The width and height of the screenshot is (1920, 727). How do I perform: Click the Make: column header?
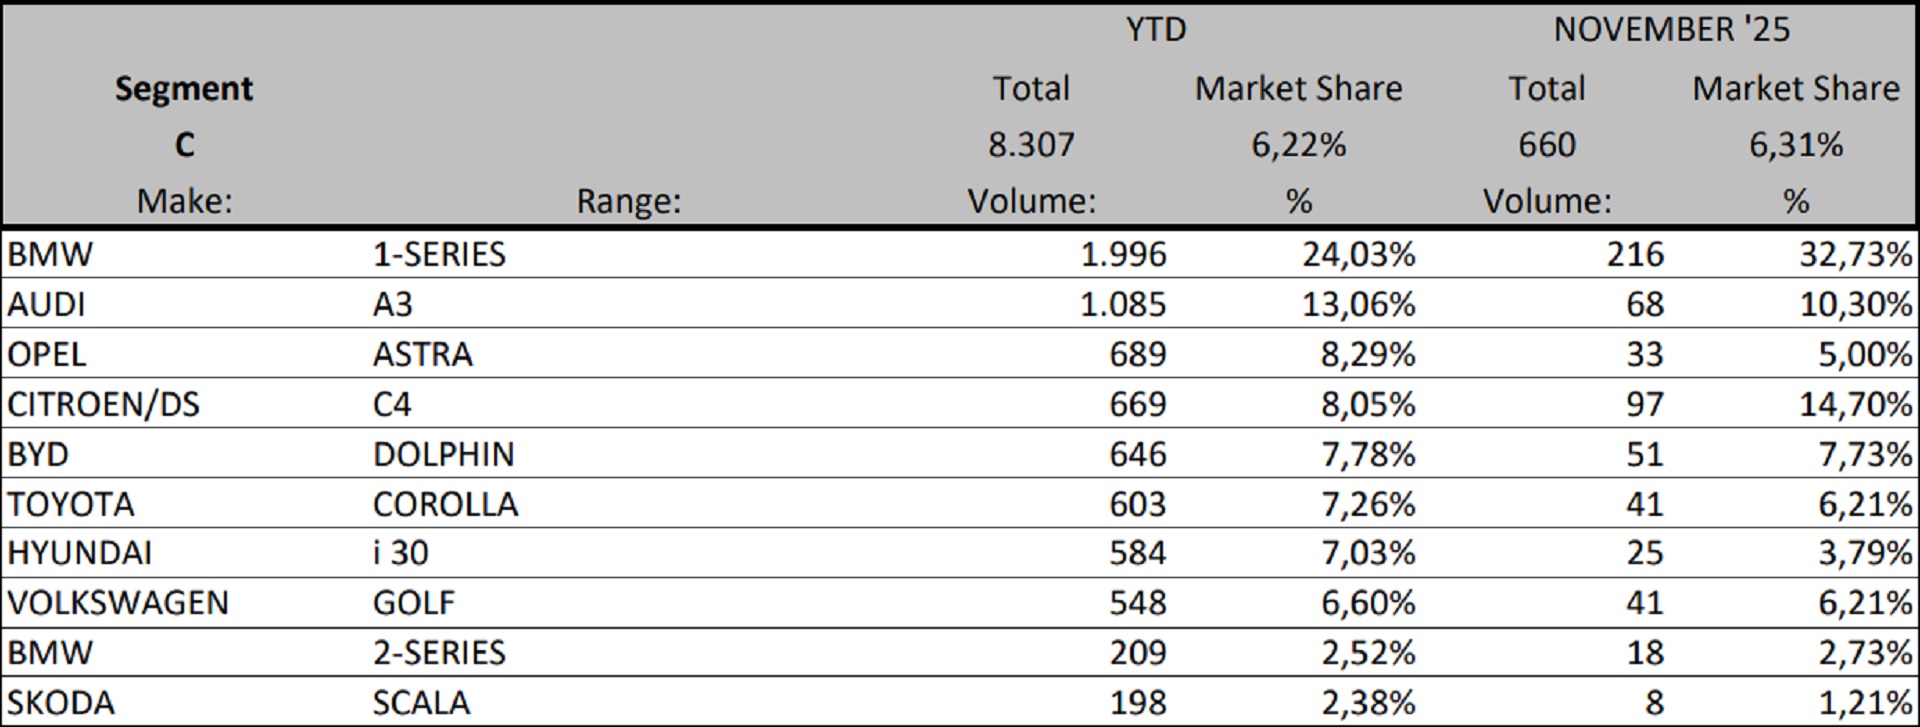point(184,202)
